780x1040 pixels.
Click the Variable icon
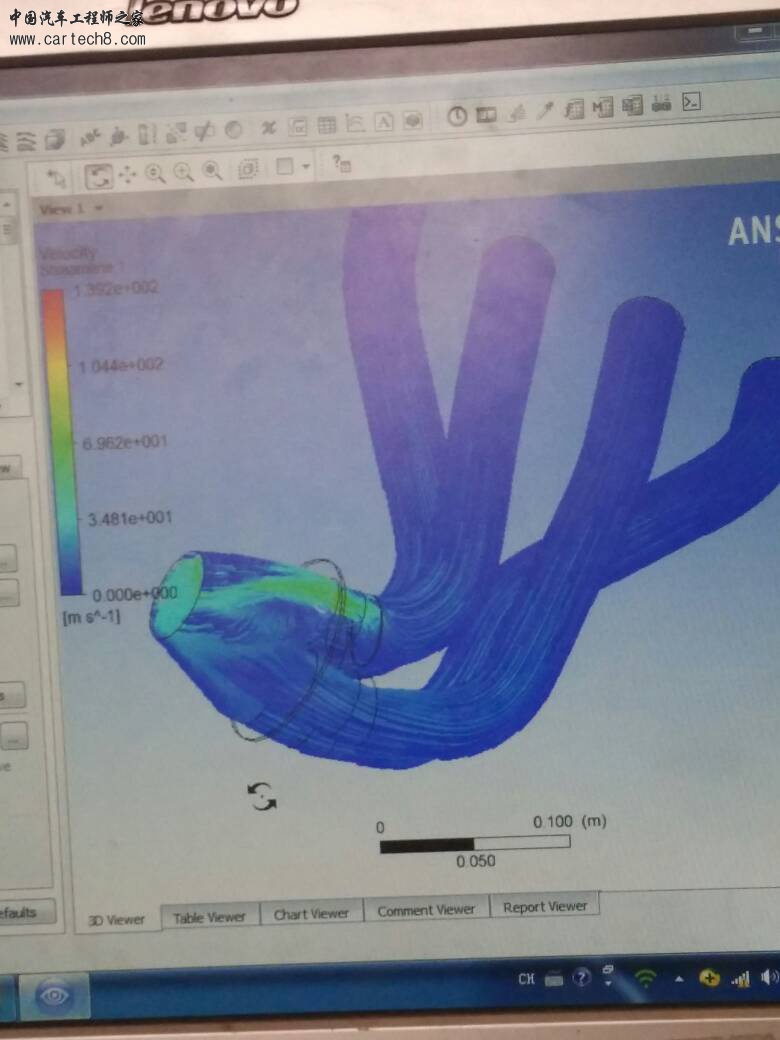269,128
